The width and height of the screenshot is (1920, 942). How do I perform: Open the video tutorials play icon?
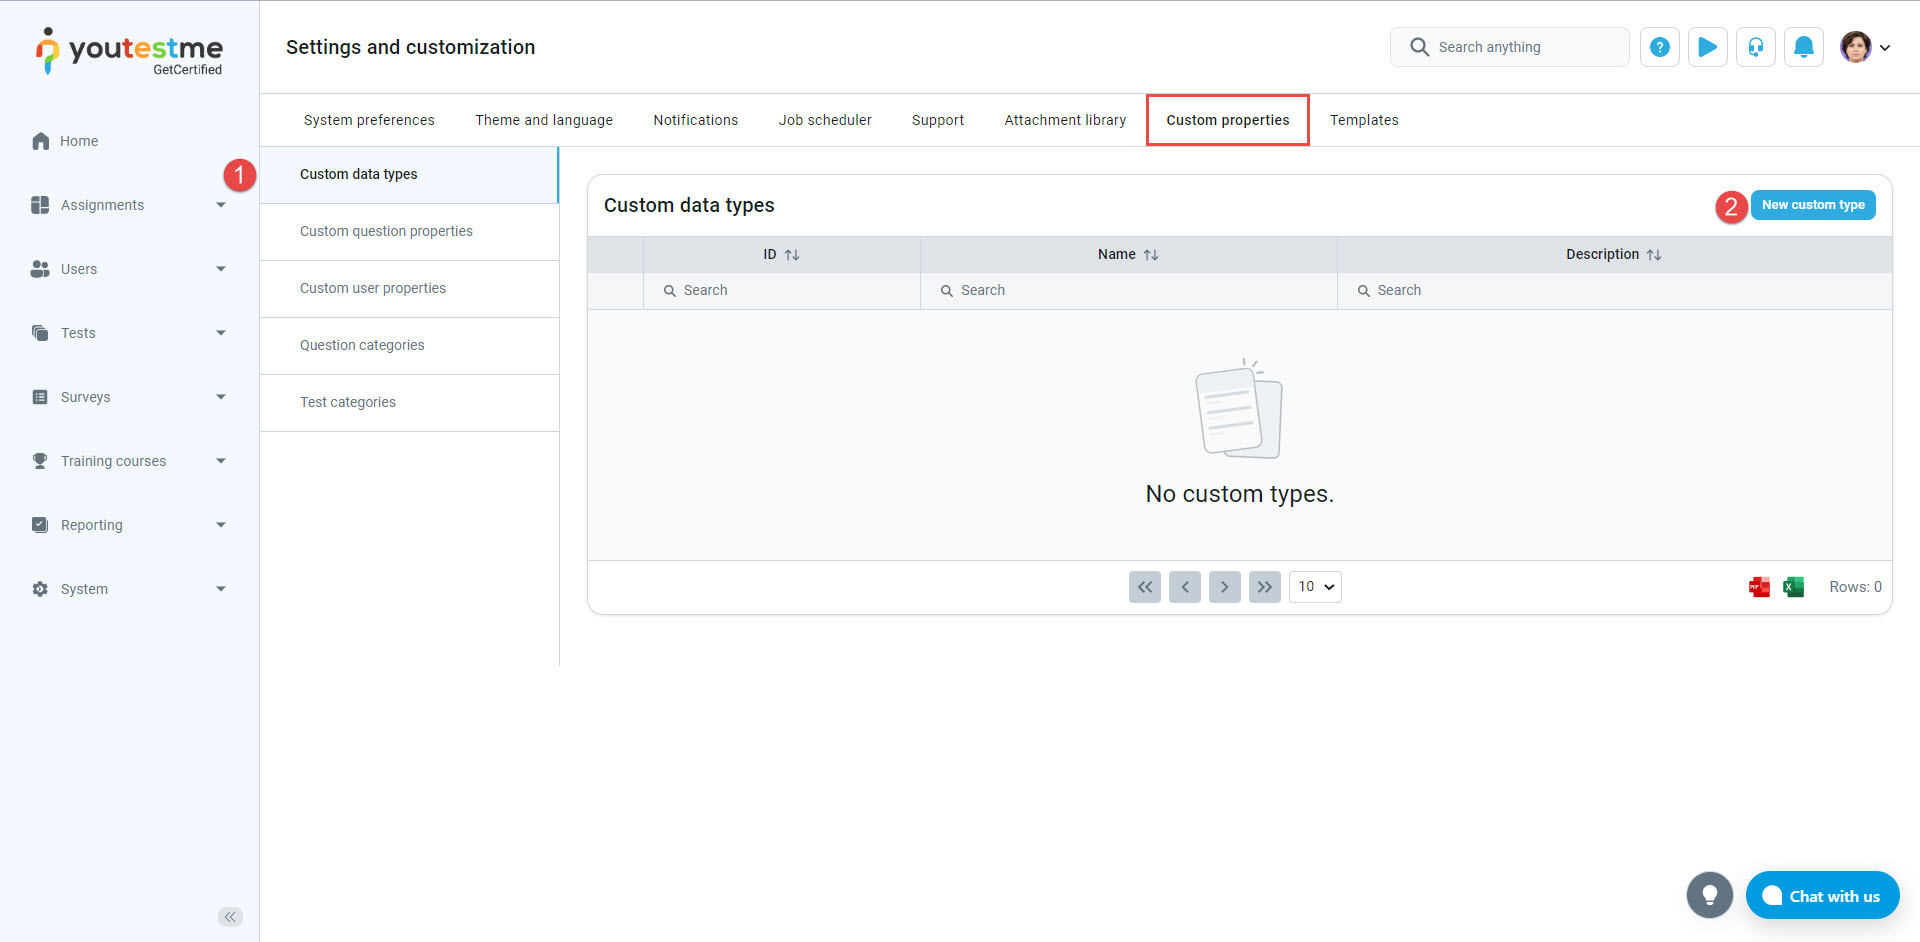click(1707, 47)
